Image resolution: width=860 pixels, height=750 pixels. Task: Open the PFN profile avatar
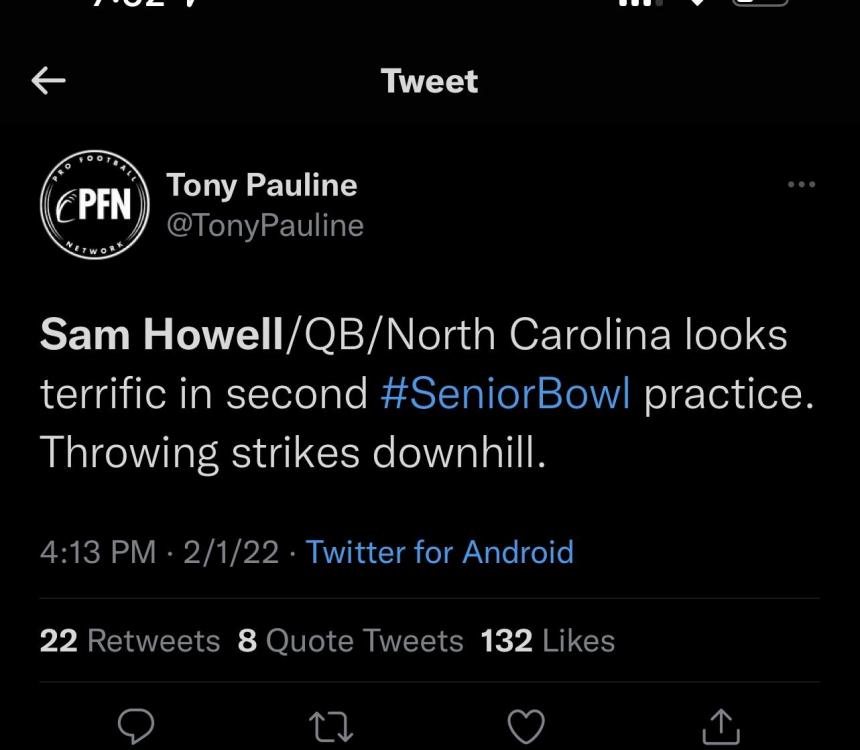pos(94,205)
